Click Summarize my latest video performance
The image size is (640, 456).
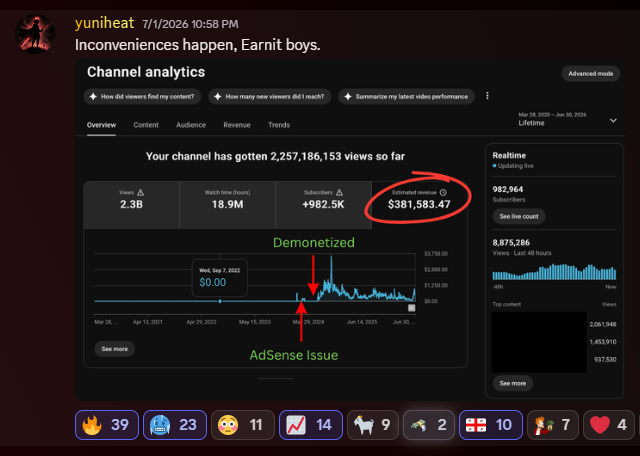click(407, 97)
